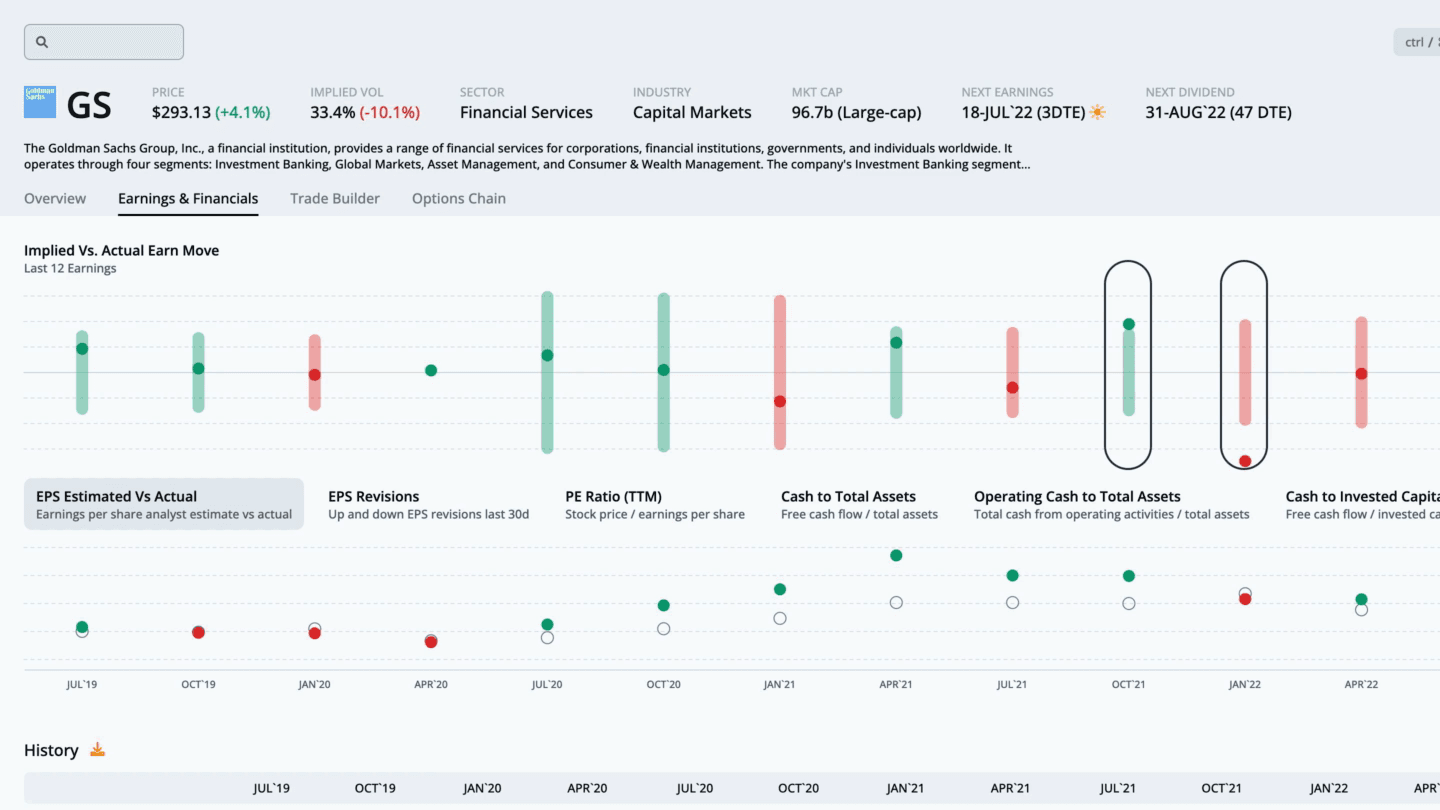Click JAN'21 hollow estimated EPS dot

point(780,618)
